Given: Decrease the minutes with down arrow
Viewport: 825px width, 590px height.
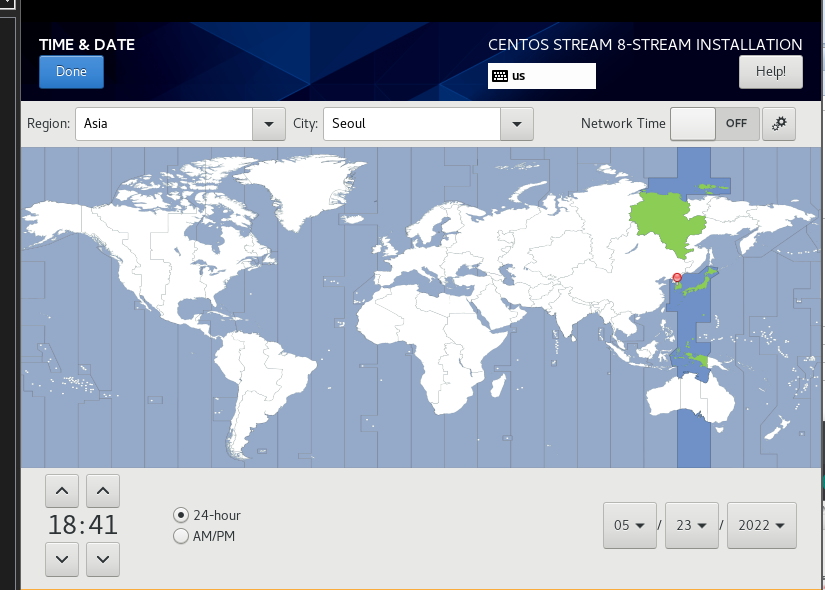Looking at the screenshot, I should tap(103, 559).
